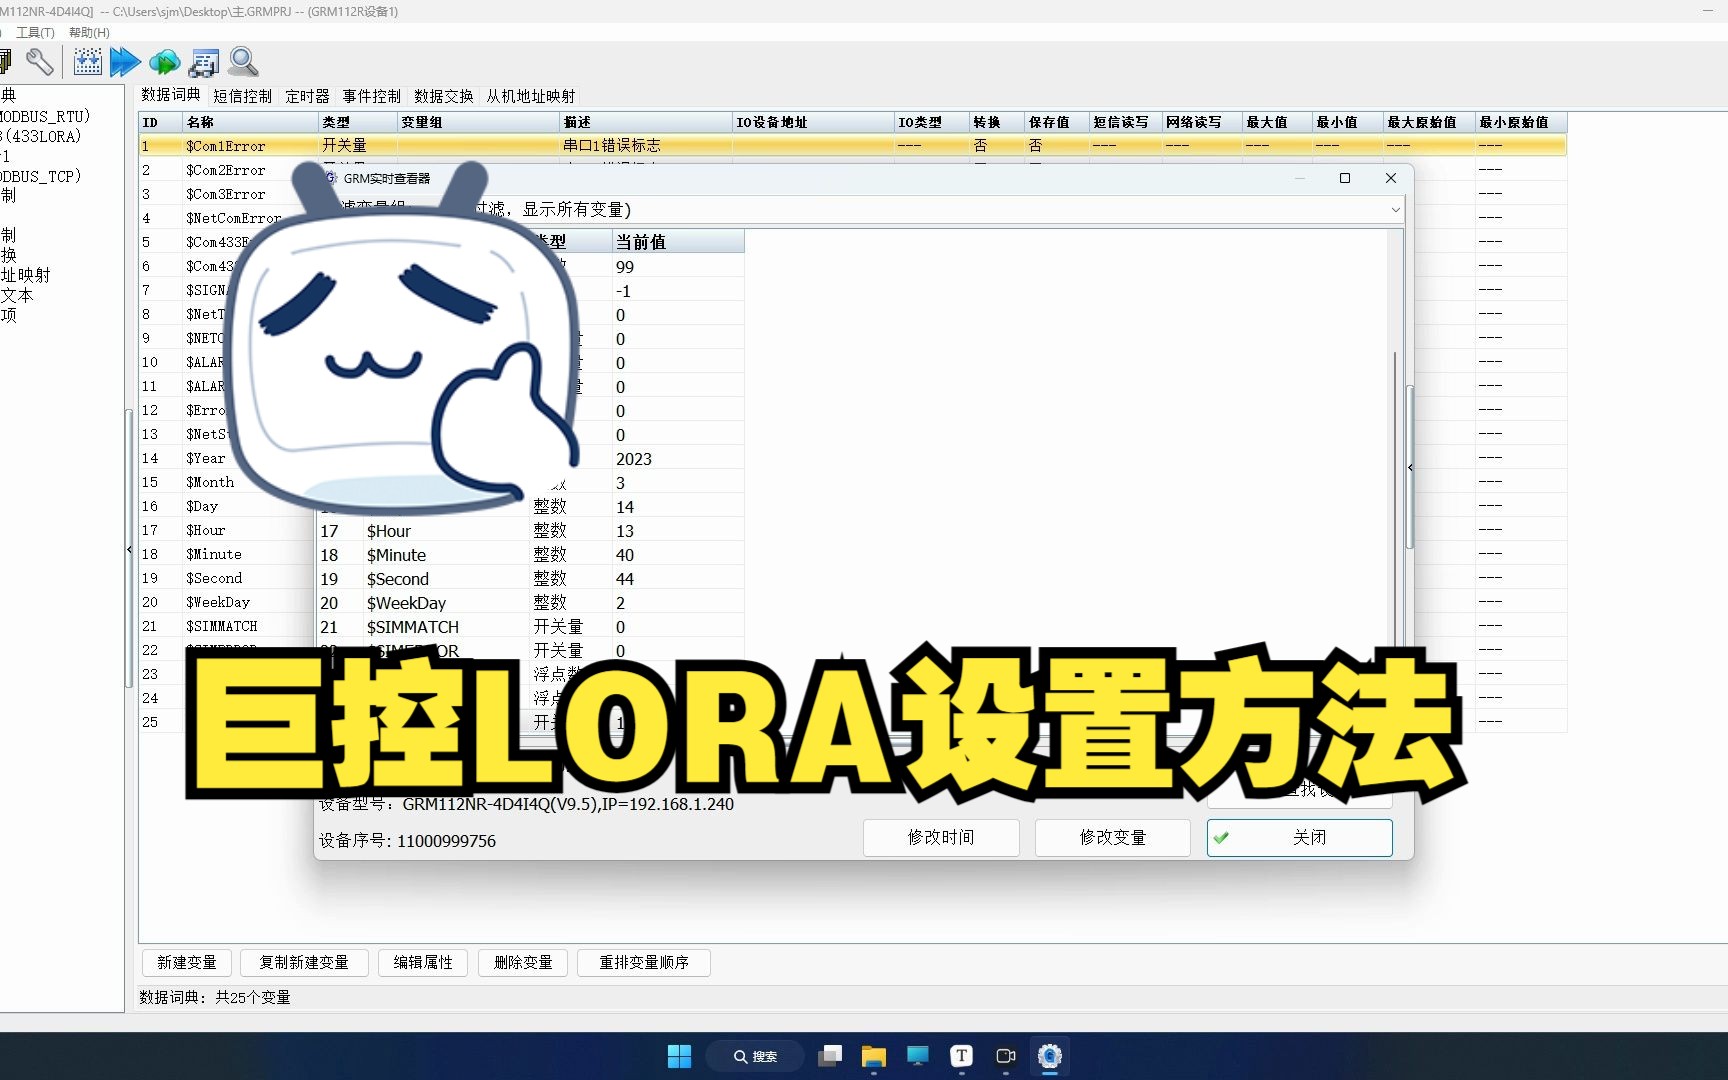Click the 网络读写 column header
Image resolution: width=1728 pixels, height=1080 pixels.
coord(1201,122)
